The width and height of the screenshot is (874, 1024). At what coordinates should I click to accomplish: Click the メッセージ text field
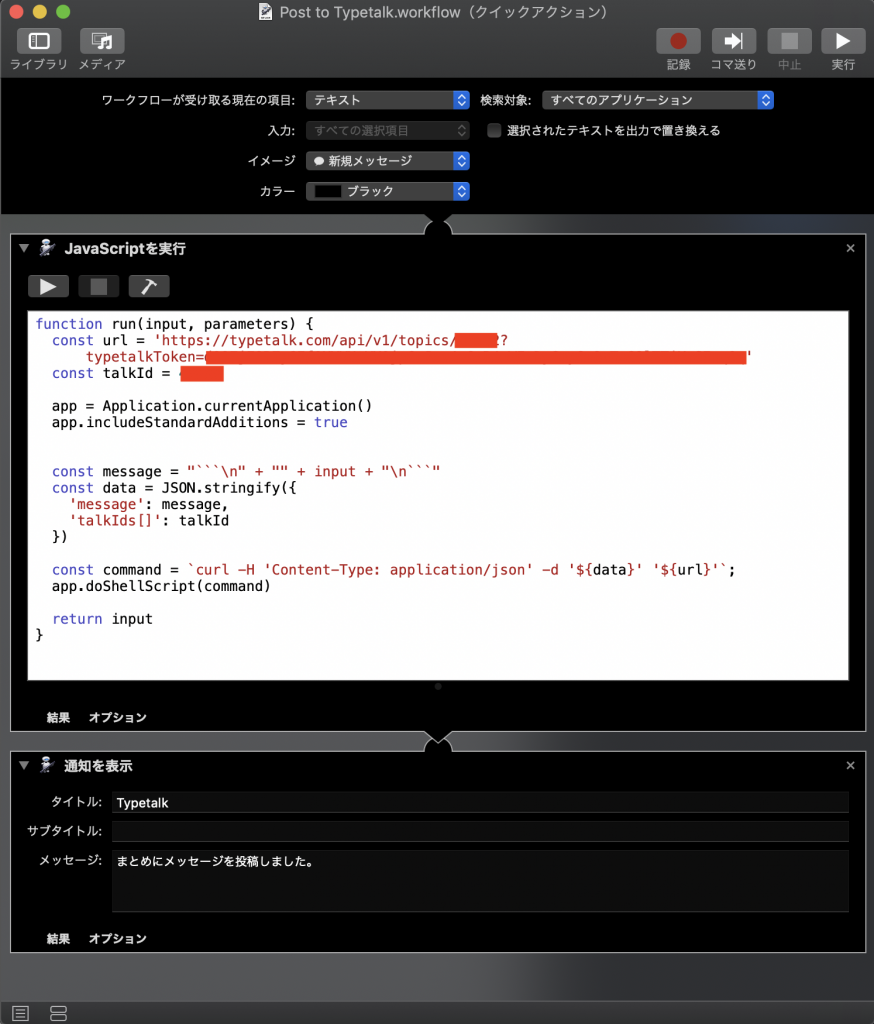point(480,880)
